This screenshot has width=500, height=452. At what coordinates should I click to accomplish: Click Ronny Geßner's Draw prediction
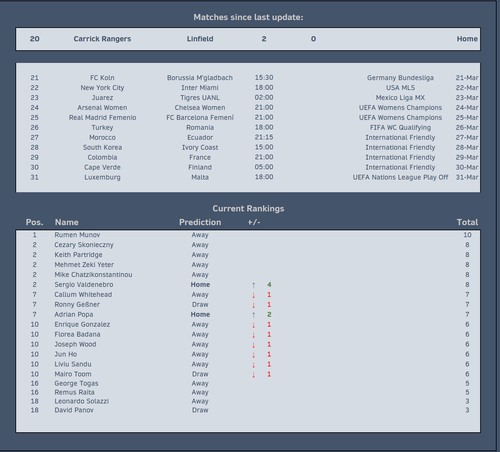click(200, 305)
